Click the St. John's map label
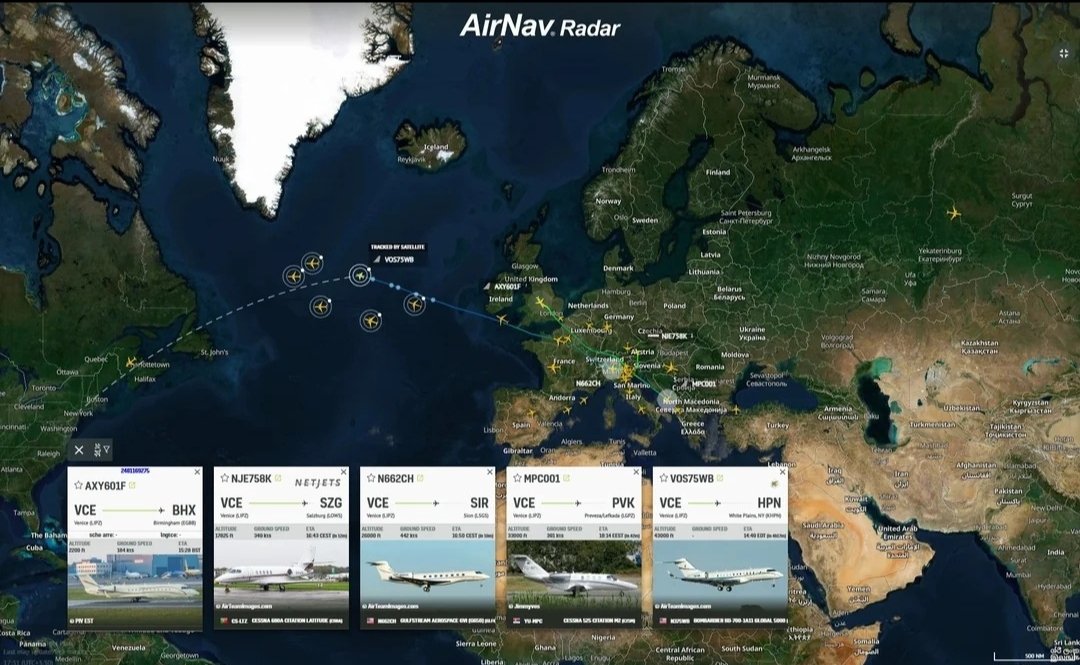The width and height of the screenshot is (1080, 665). click(214, 352)
